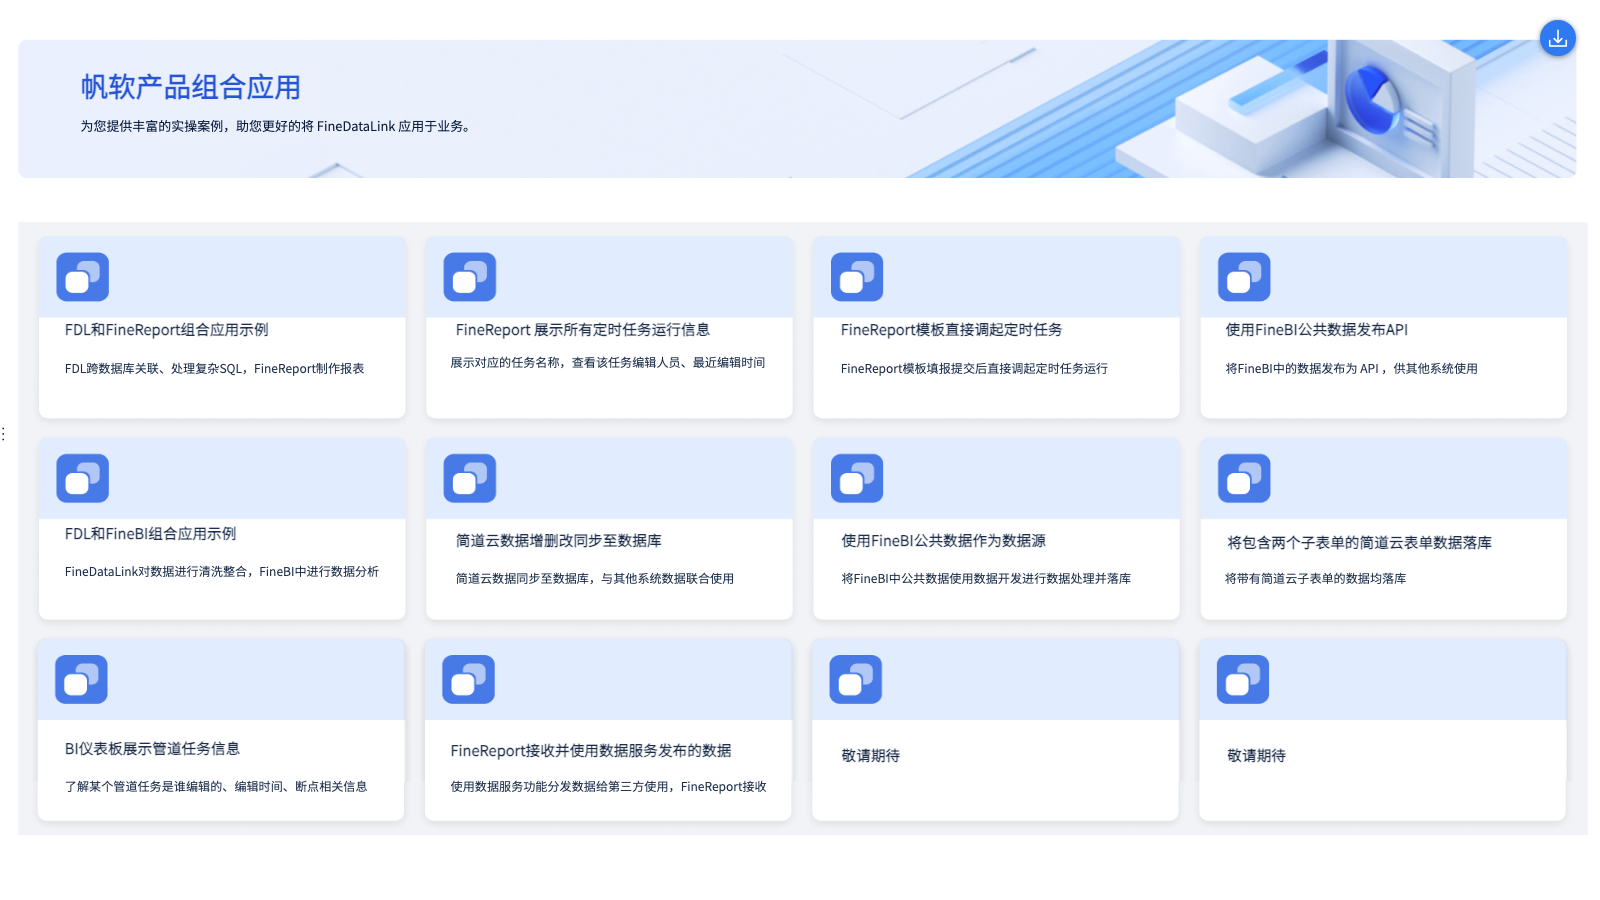This screenshot has width=1600, height=900.
Task: Click description FDL跨数据库关联、处理复杂SQL，FineReport制作报表
Action: 215,369
